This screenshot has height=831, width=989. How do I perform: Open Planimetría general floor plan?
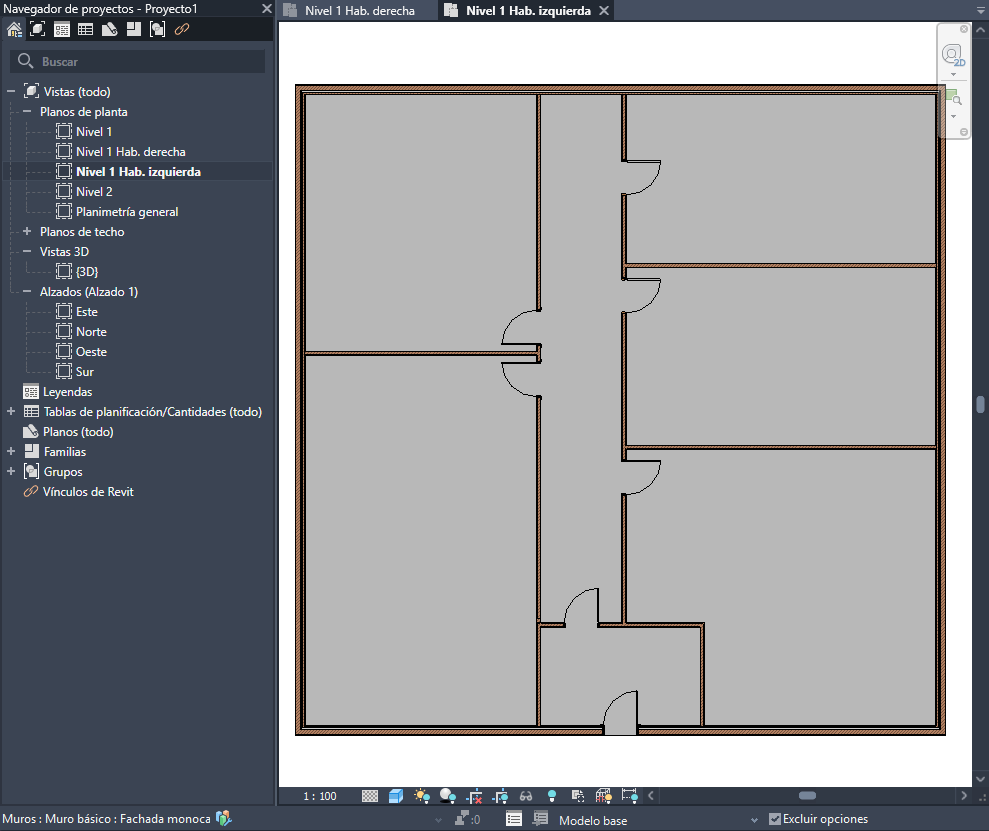tap(126, 212)
